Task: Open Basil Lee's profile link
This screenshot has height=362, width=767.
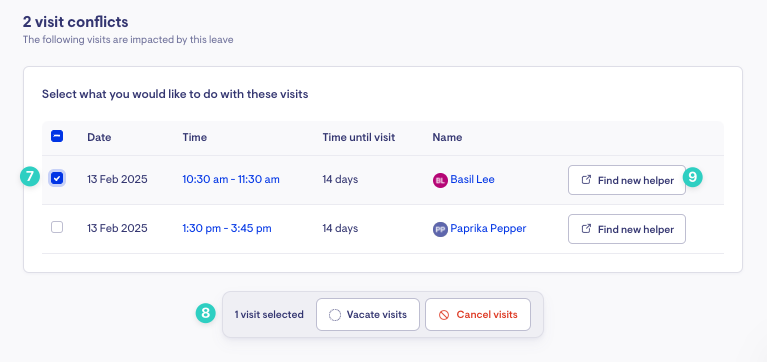Action: [x=473, y=180]
